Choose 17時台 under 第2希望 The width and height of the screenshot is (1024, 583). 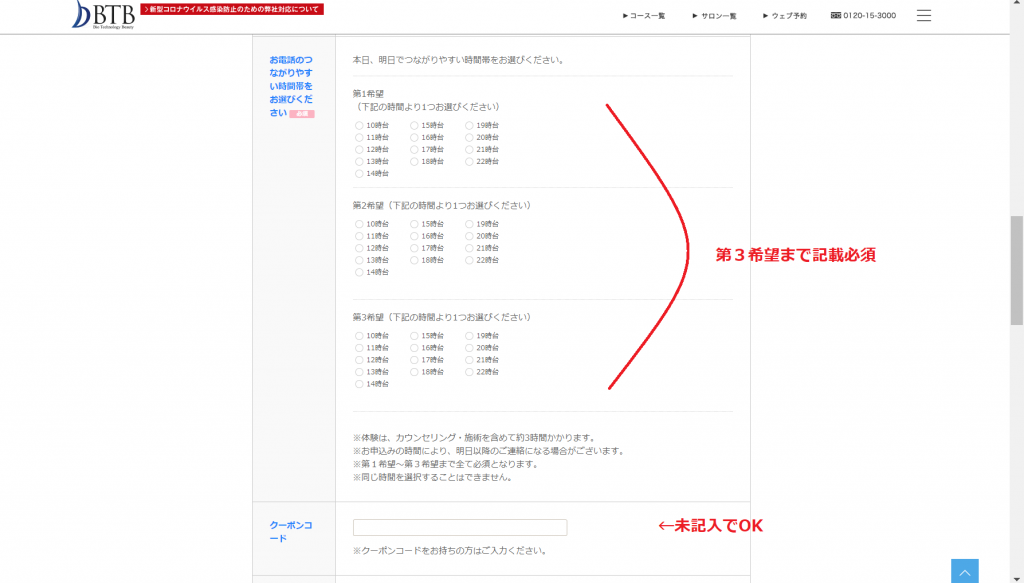(415, 248)
